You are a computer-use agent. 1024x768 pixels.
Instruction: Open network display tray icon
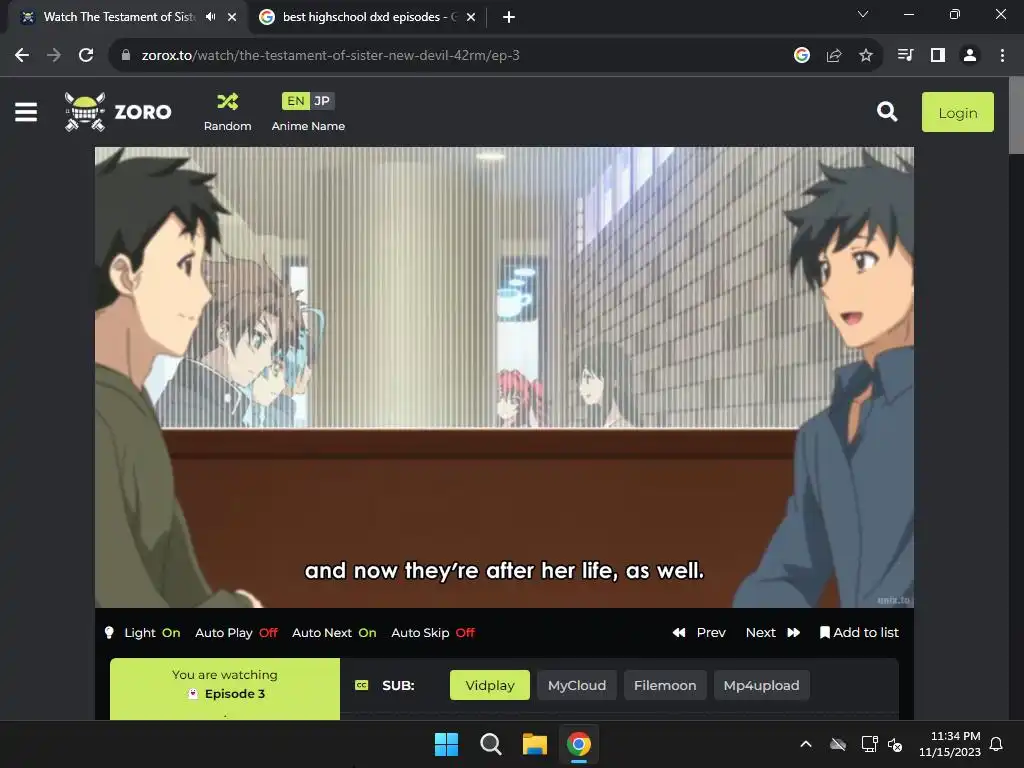coord(869,744)
